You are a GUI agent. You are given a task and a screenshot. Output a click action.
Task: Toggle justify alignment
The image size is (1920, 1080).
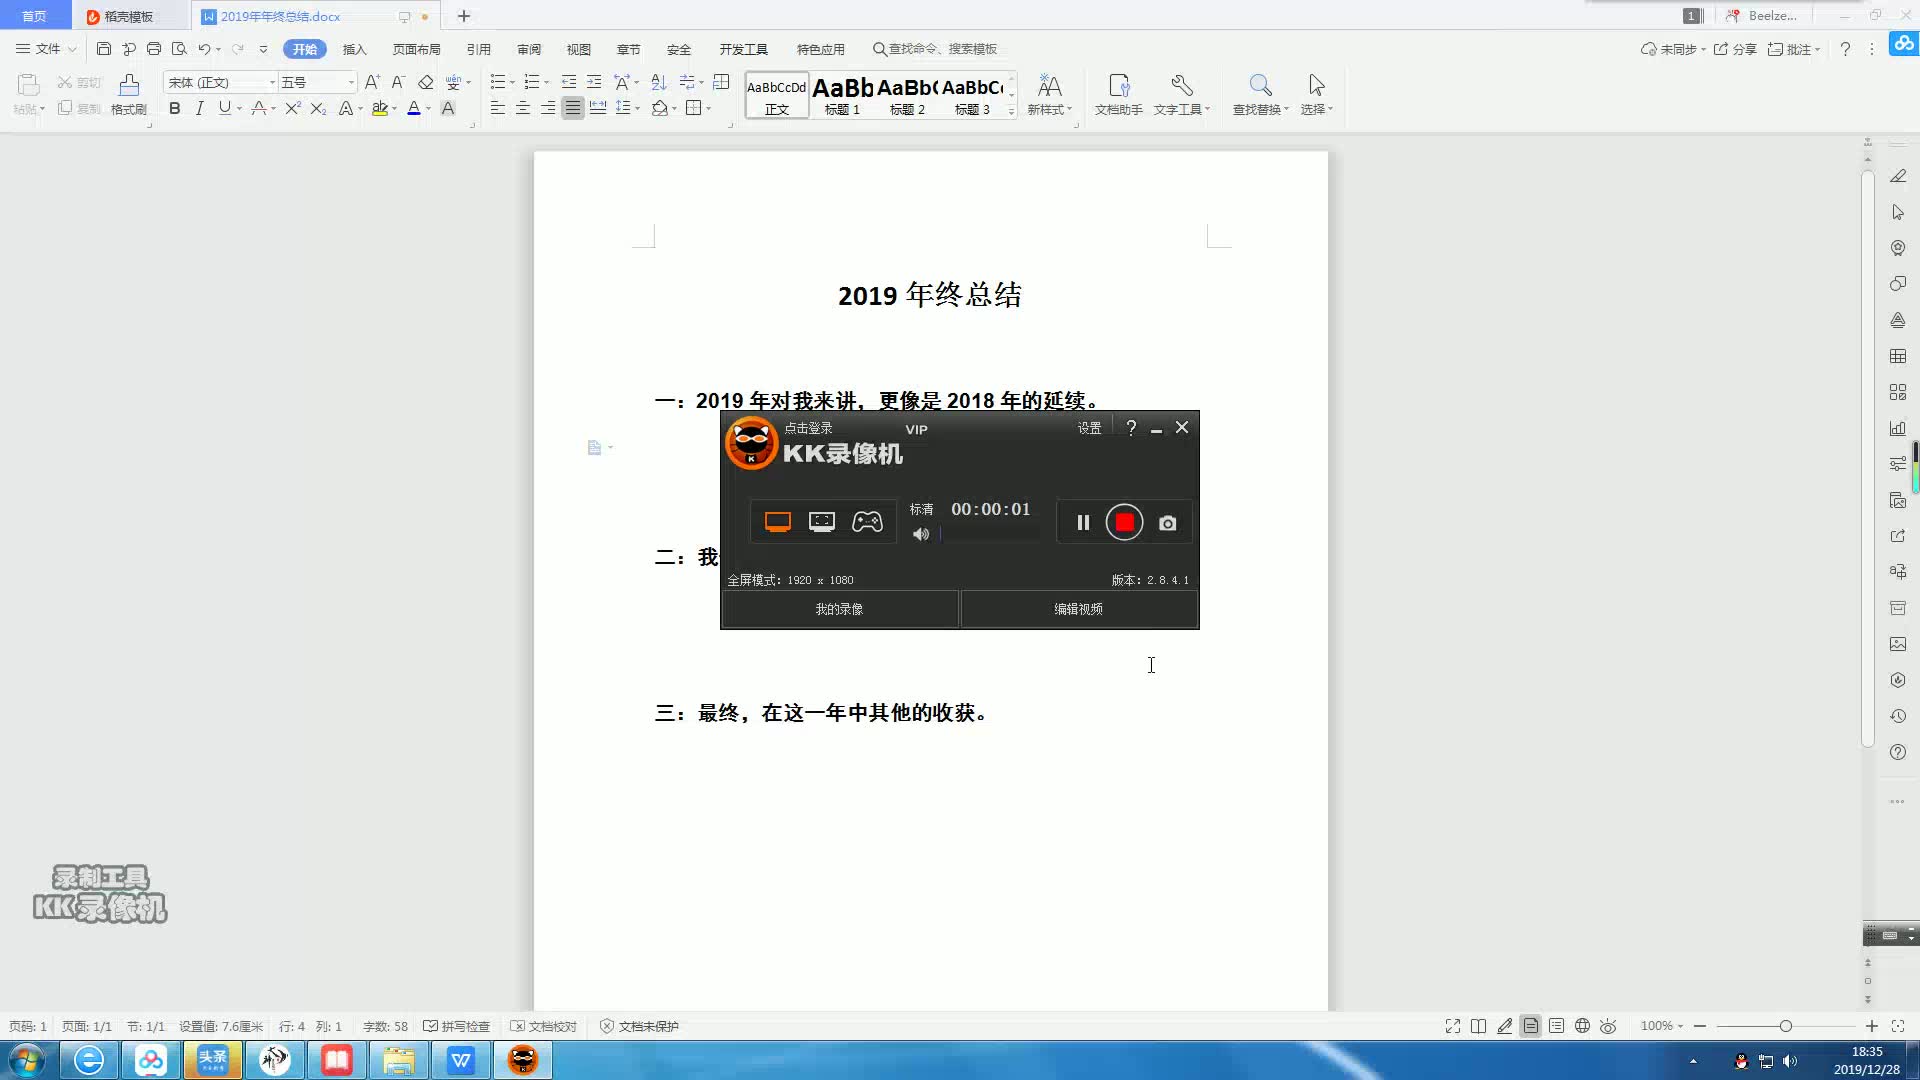(572, 108)
